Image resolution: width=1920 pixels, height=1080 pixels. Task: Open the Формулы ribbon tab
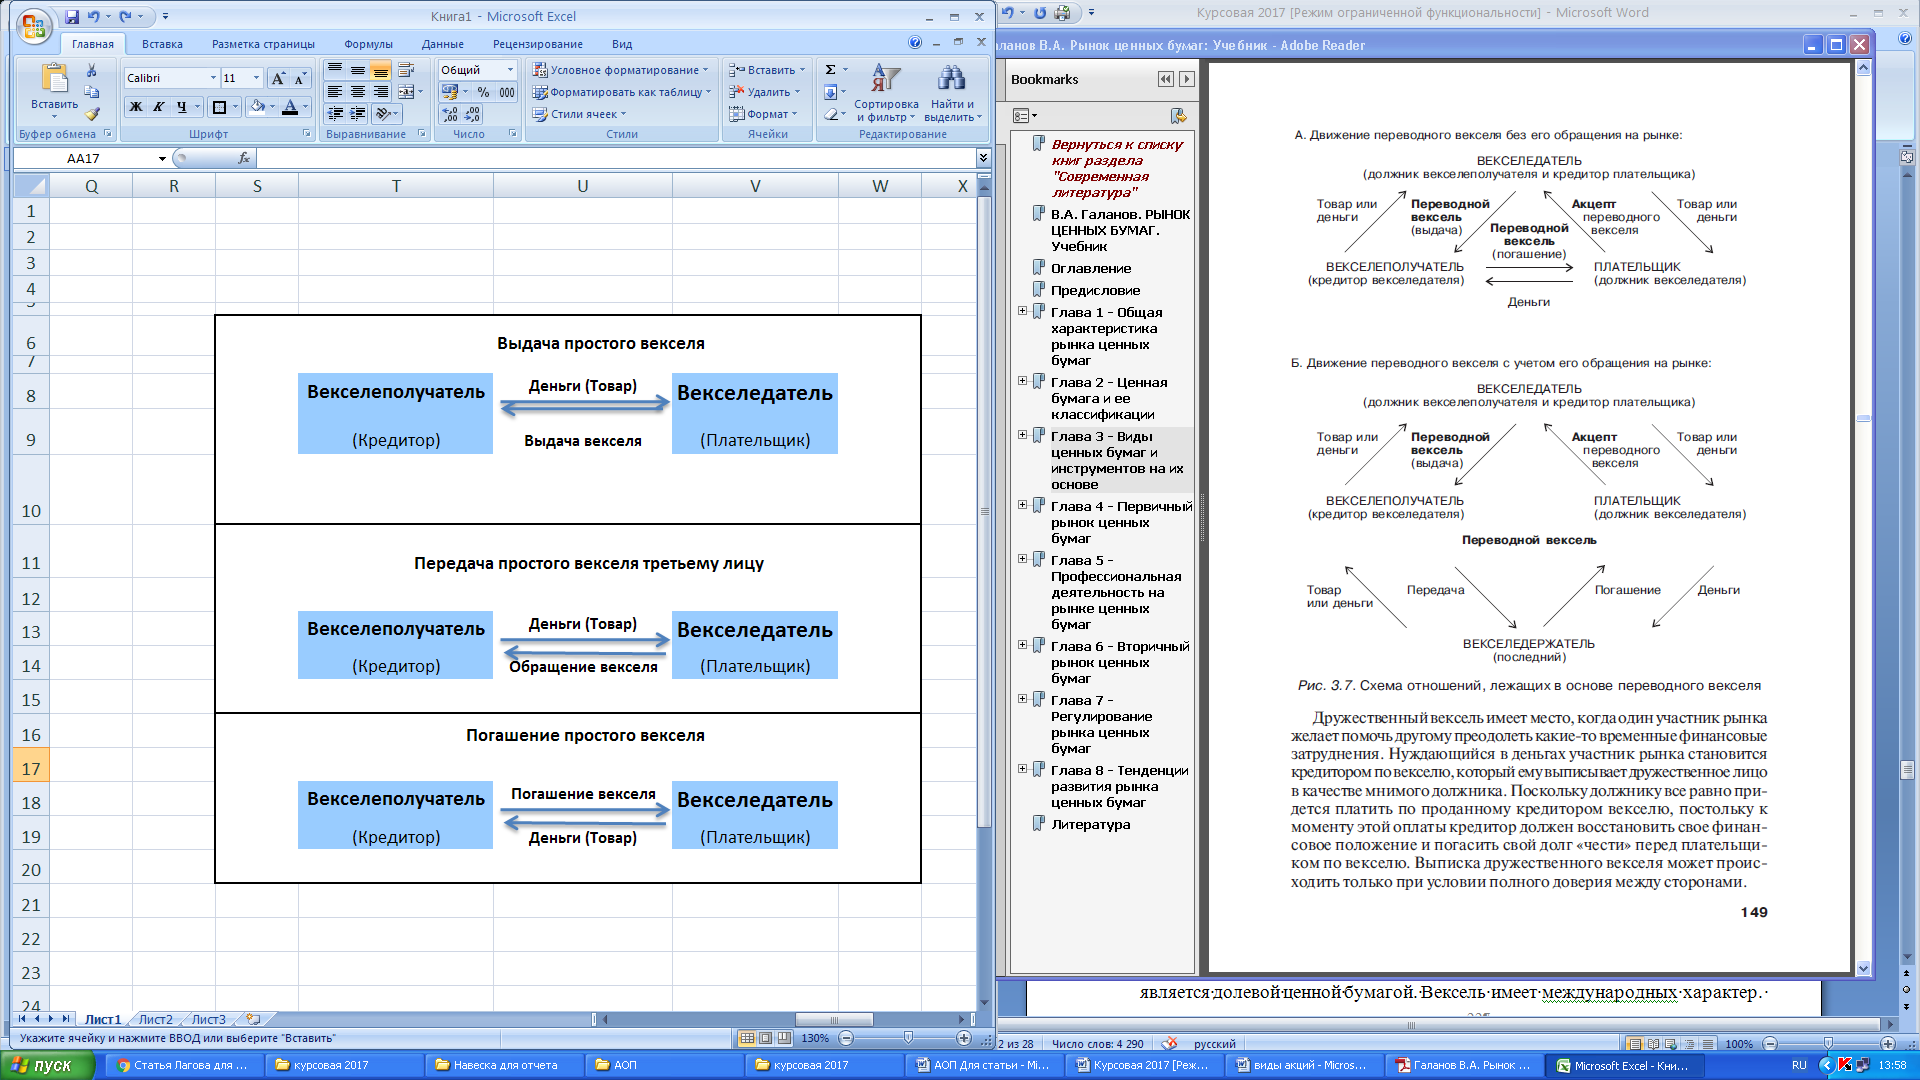point(368,44)
